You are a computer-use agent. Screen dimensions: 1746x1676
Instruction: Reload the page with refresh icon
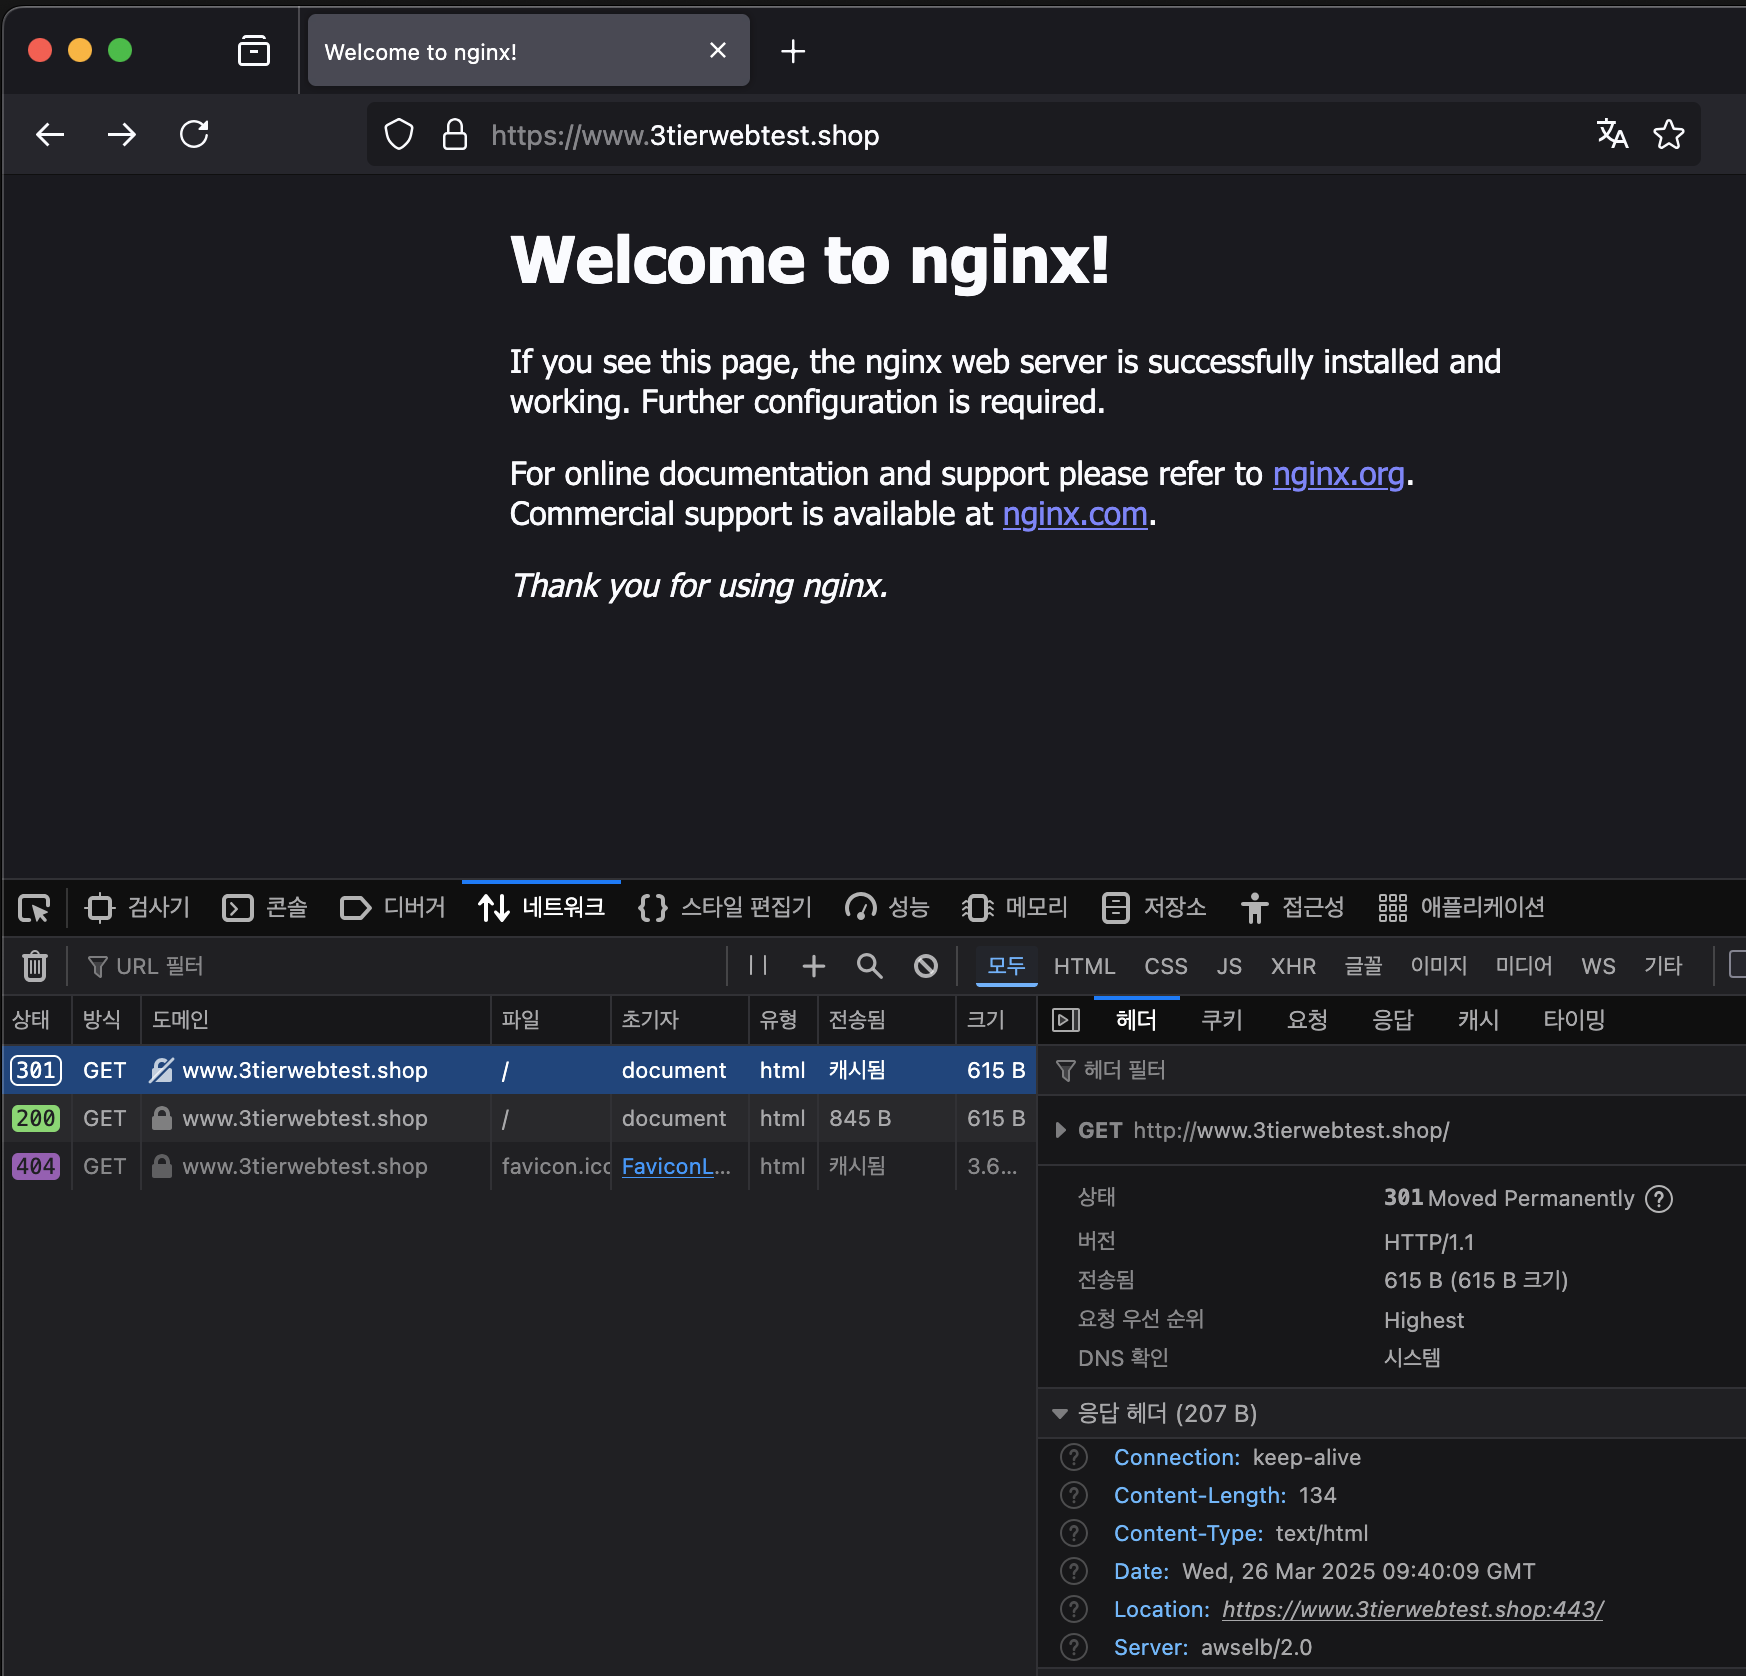[194, 134]
